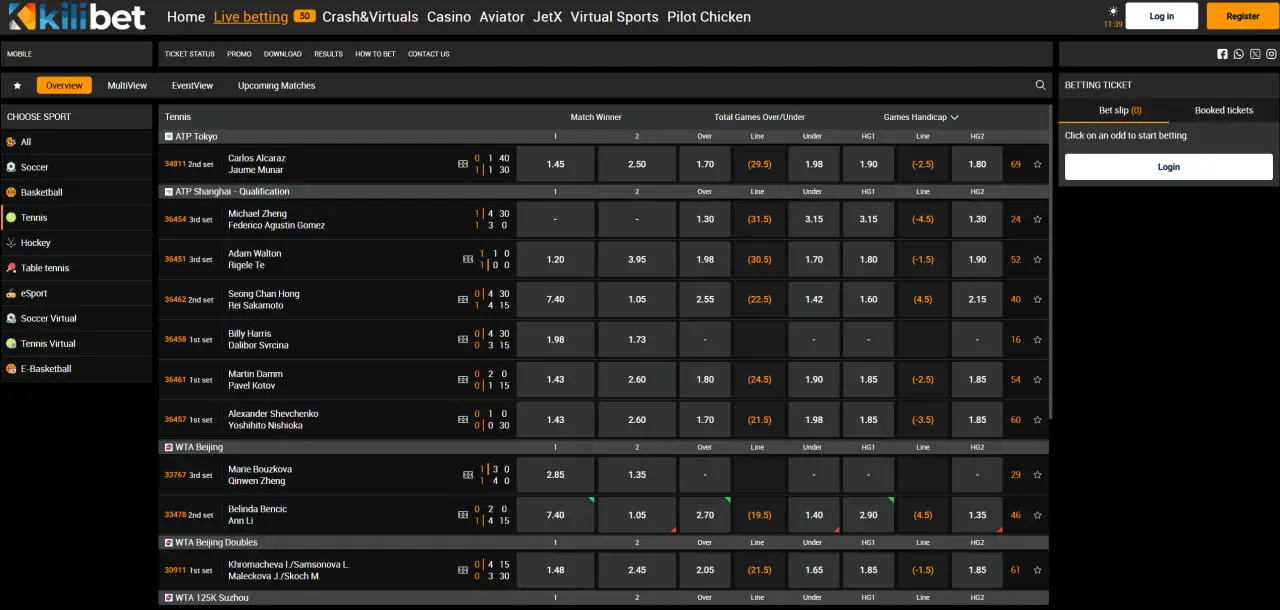Viewport: 1280px width, 610px height.
Task: Switch to the EventView tab
Action: click(x=192, y=86)
